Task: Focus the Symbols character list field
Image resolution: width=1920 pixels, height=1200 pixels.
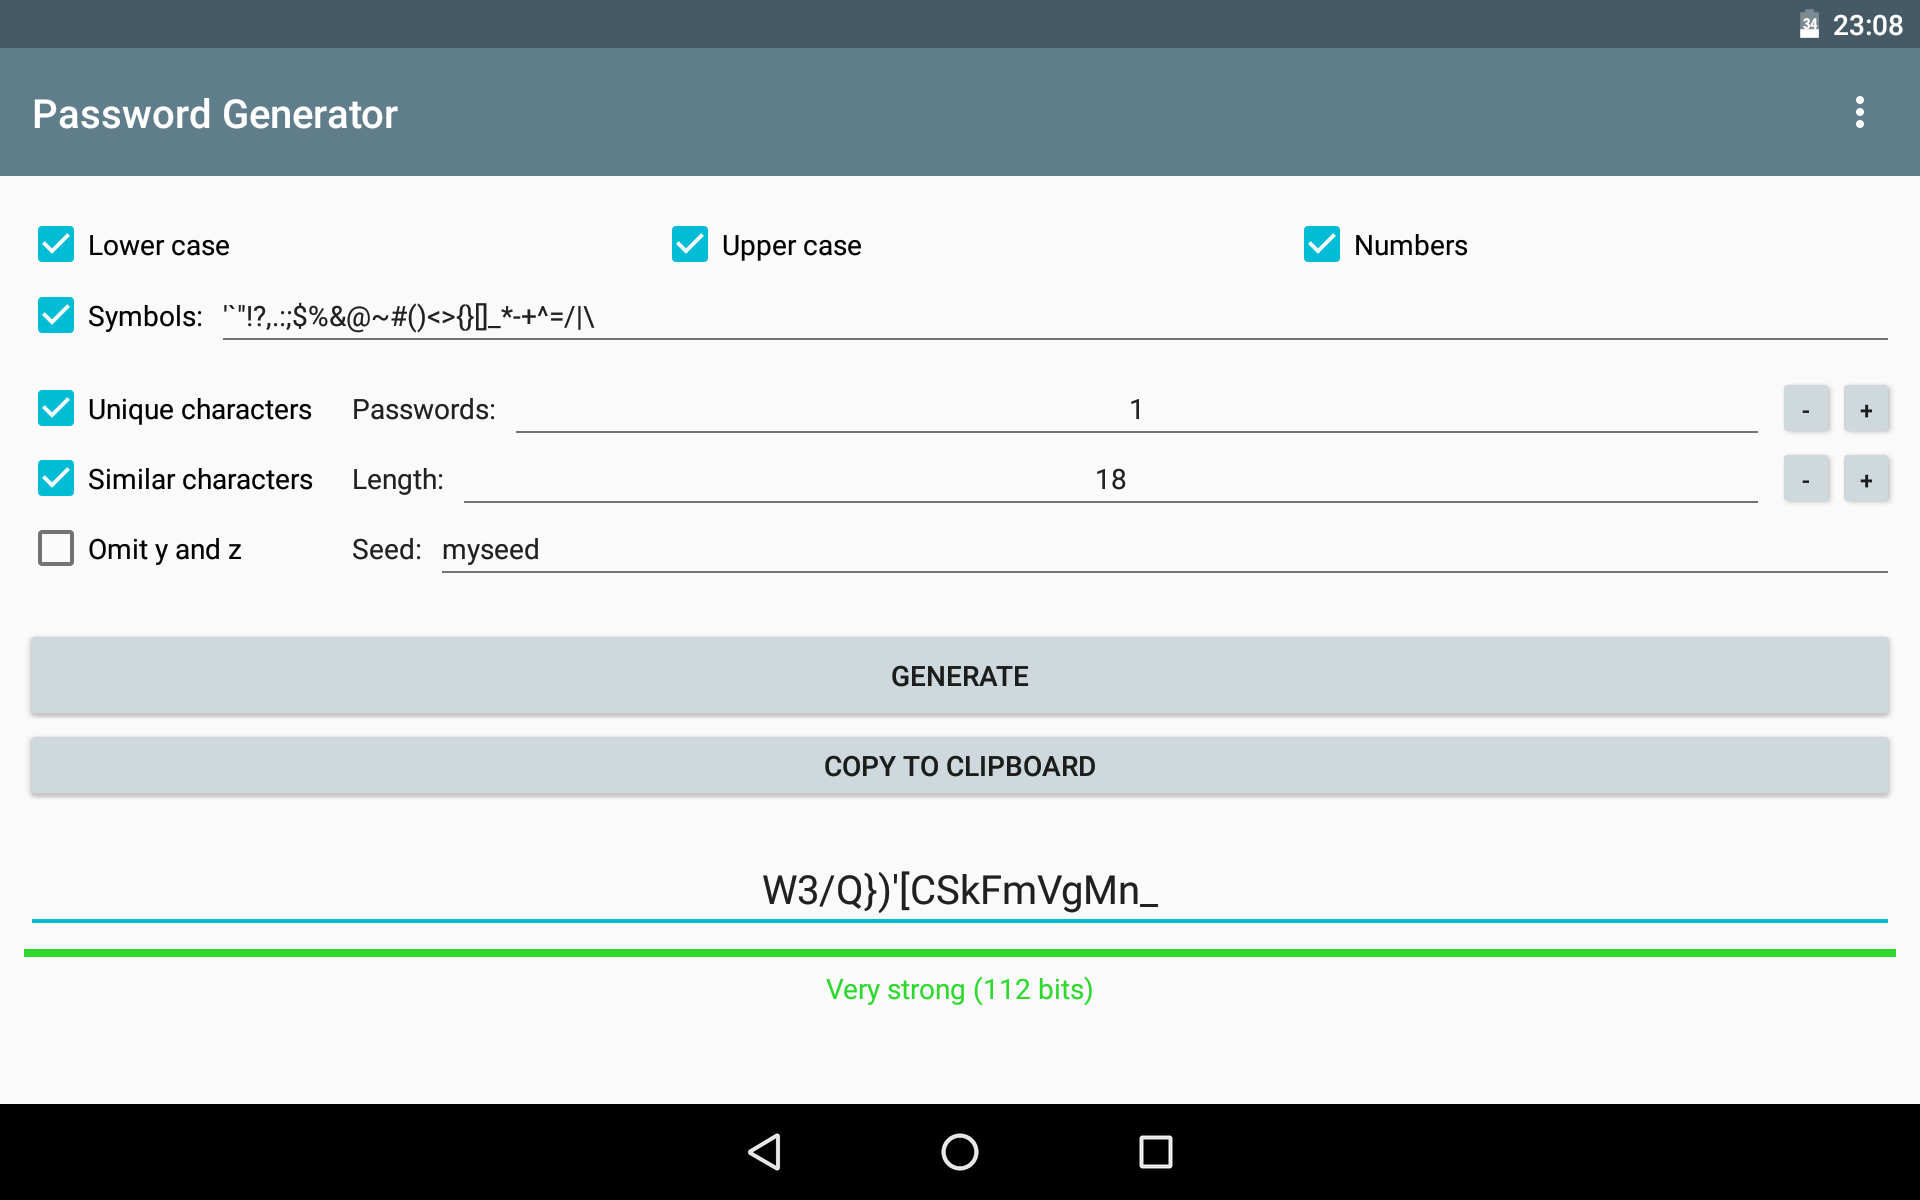Action: 1055,316
